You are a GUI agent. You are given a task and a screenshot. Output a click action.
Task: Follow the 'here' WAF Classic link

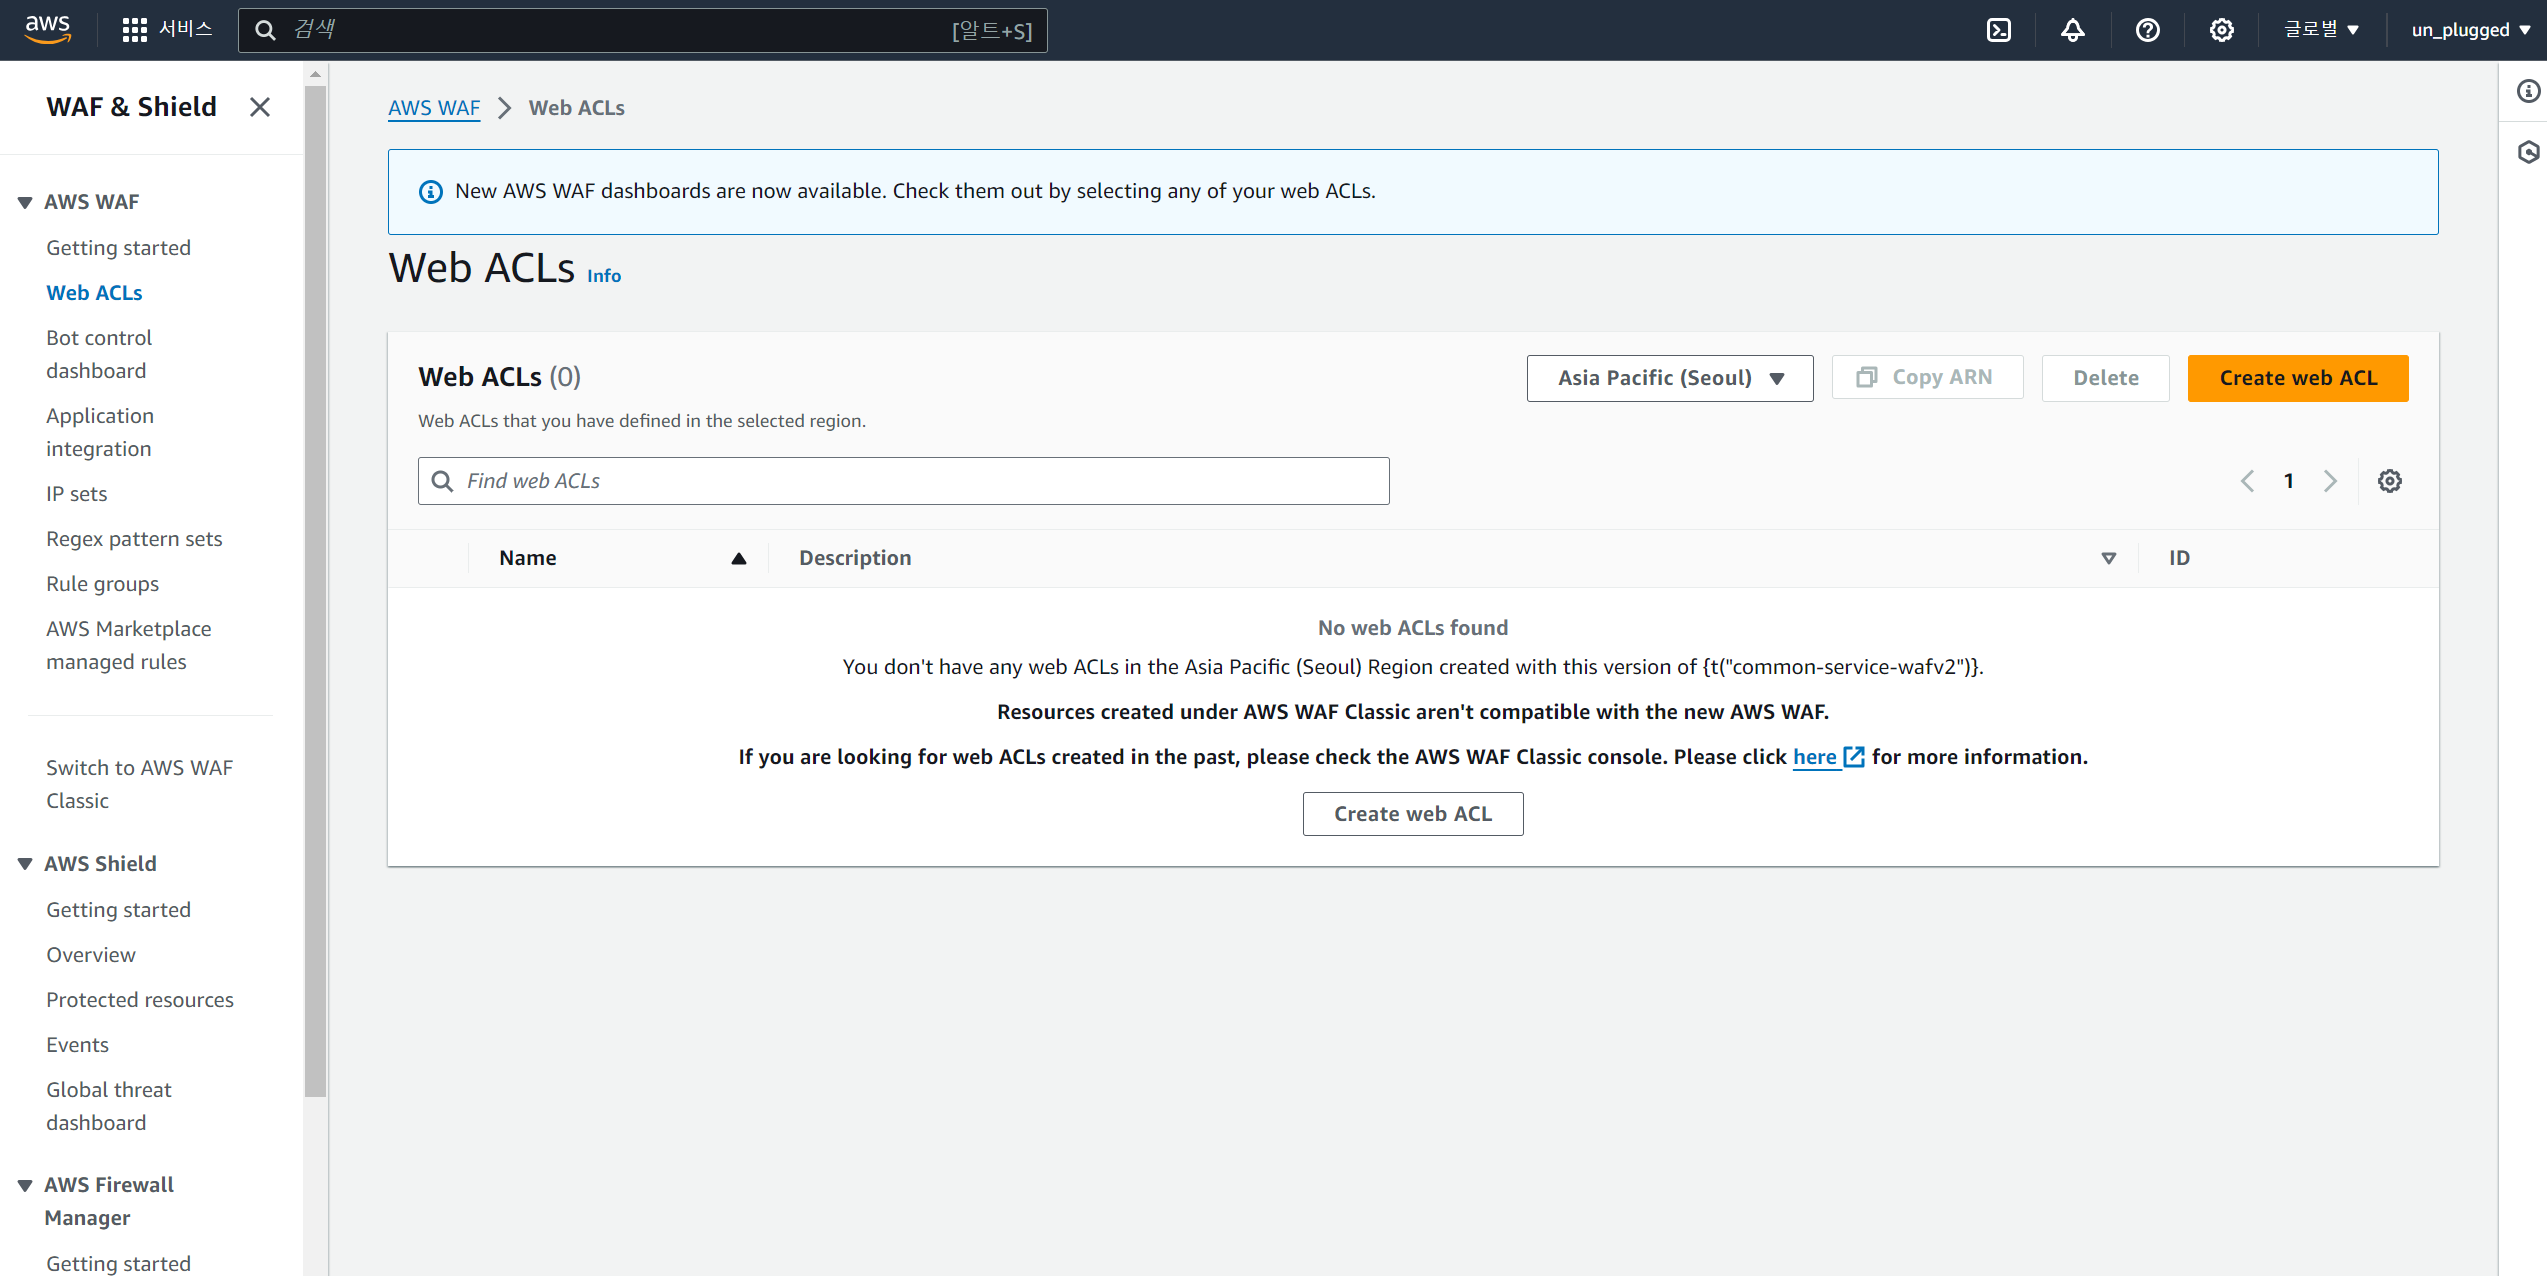click(1815, 757)
